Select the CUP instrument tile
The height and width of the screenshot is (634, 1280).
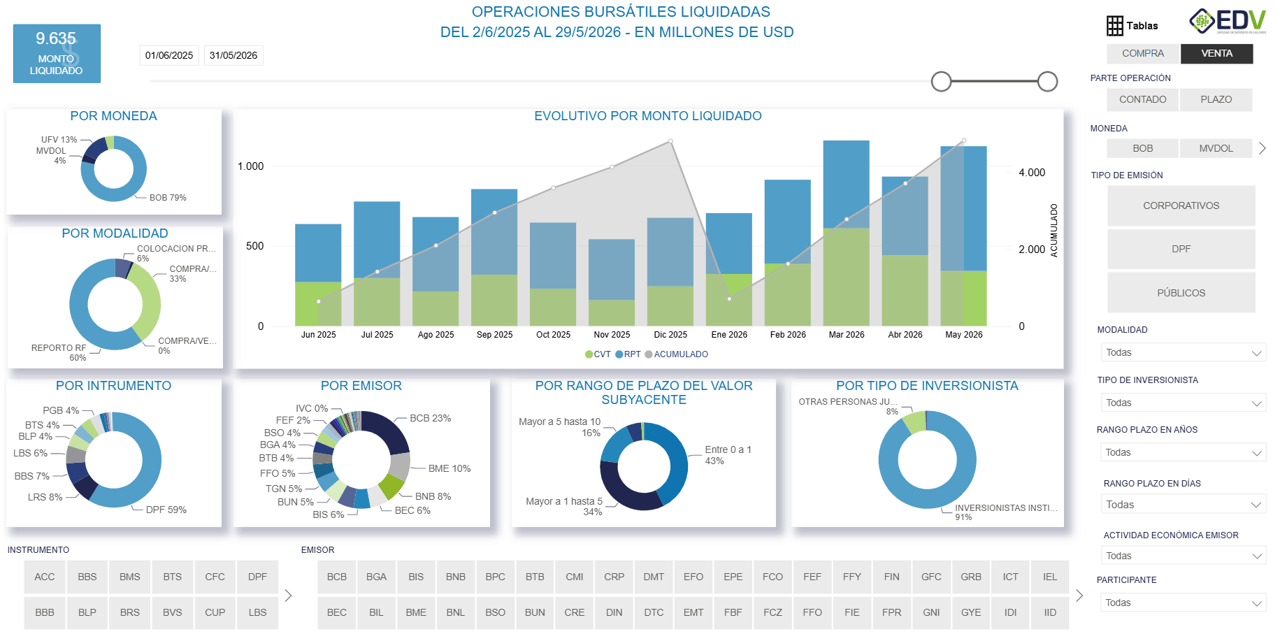tap(215, 612)
